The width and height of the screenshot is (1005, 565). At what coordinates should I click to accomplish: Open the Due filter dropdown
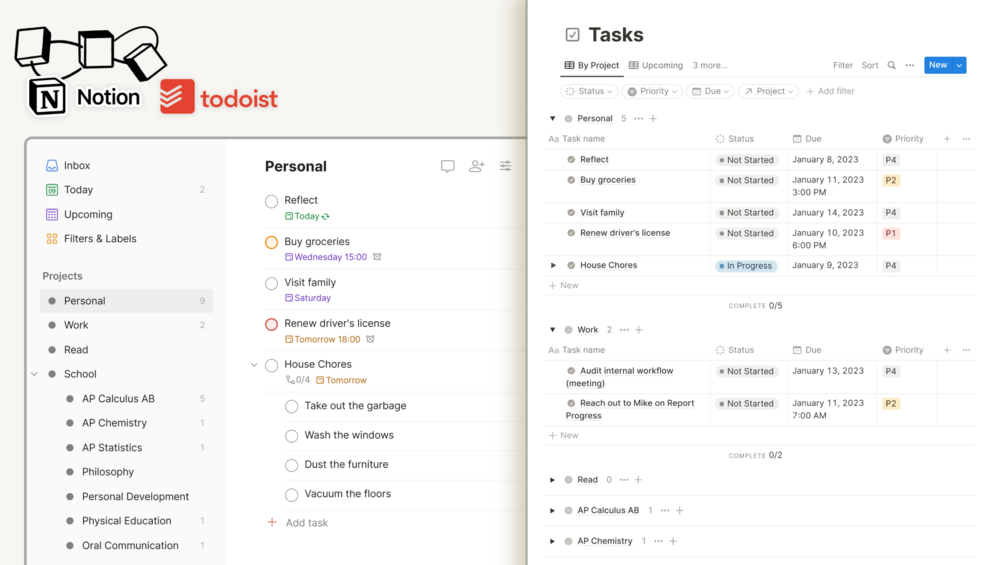click(710, 92)
